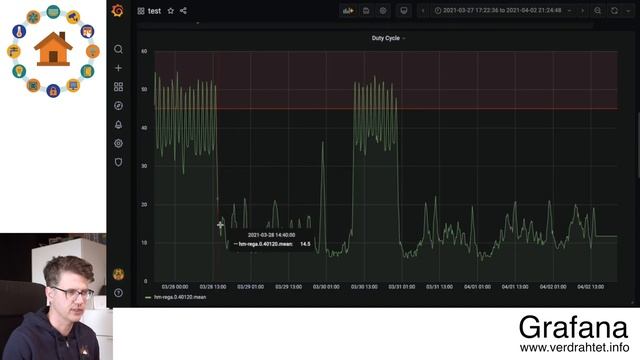Click legend color line of hm-rega series
This screenshot has width=640, height=360.
tap(148, 298)
